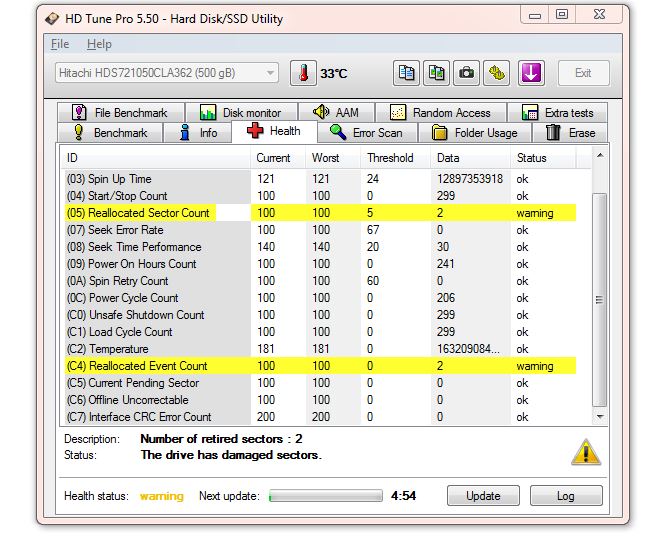Switch to the Random Access tab
Viewport: 663px width, 547px height.
441,113
